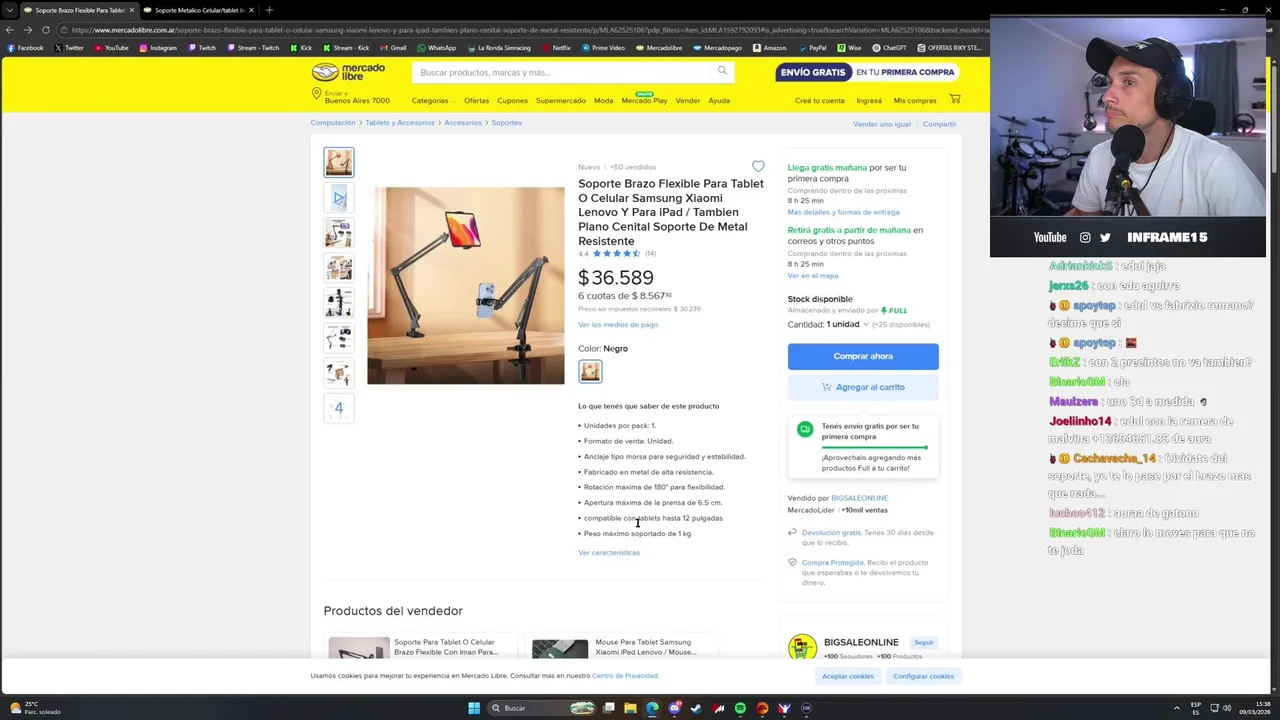Open Microsoft Edge from taskbar

pyautogui.click(x=652, y=708)
